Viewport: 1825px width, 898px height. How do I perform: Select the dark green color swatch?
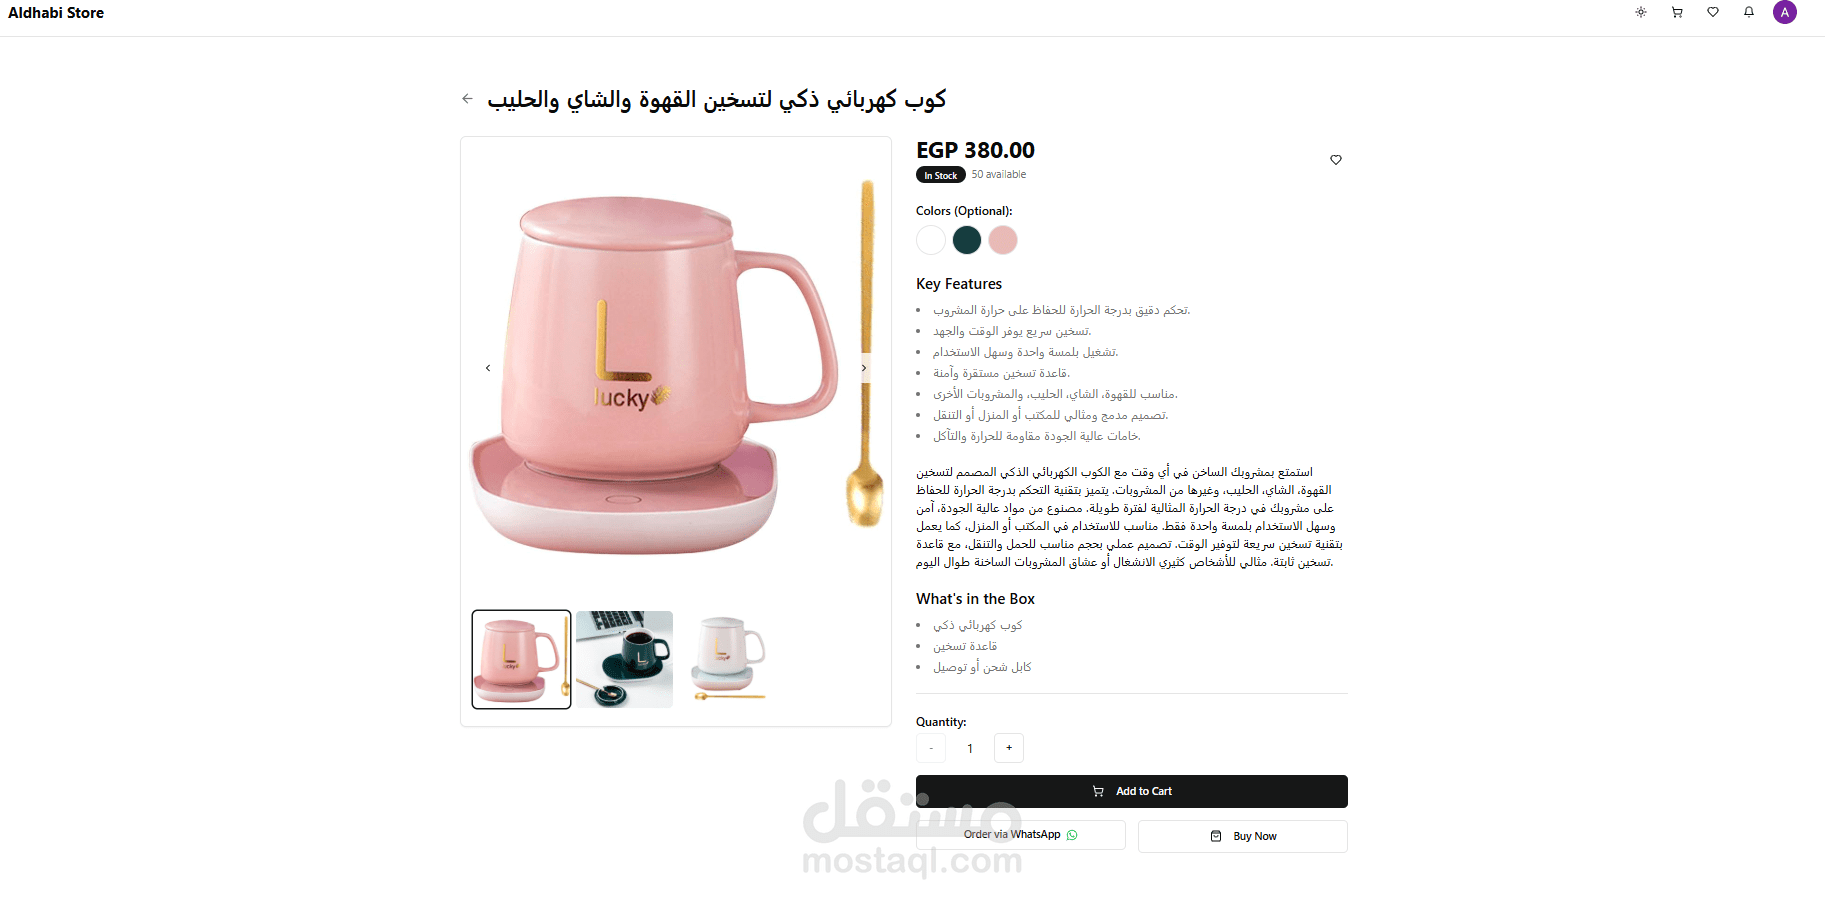pos(967,240)
